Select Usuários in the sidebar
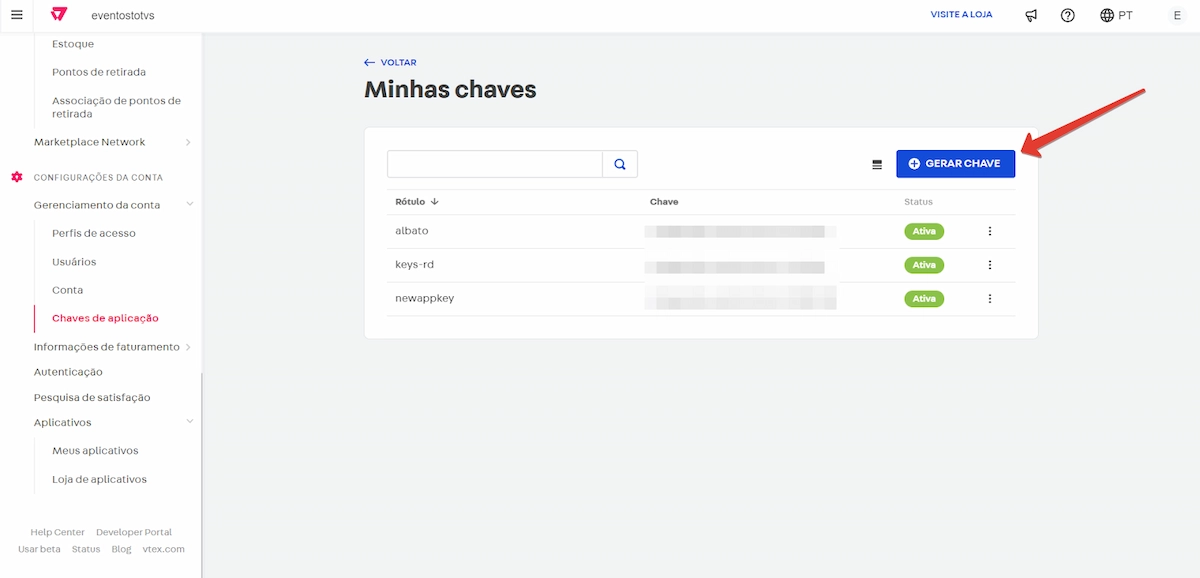Image resolution: width=1200 pixels, height=578 pixels. [x=74, y=262]
